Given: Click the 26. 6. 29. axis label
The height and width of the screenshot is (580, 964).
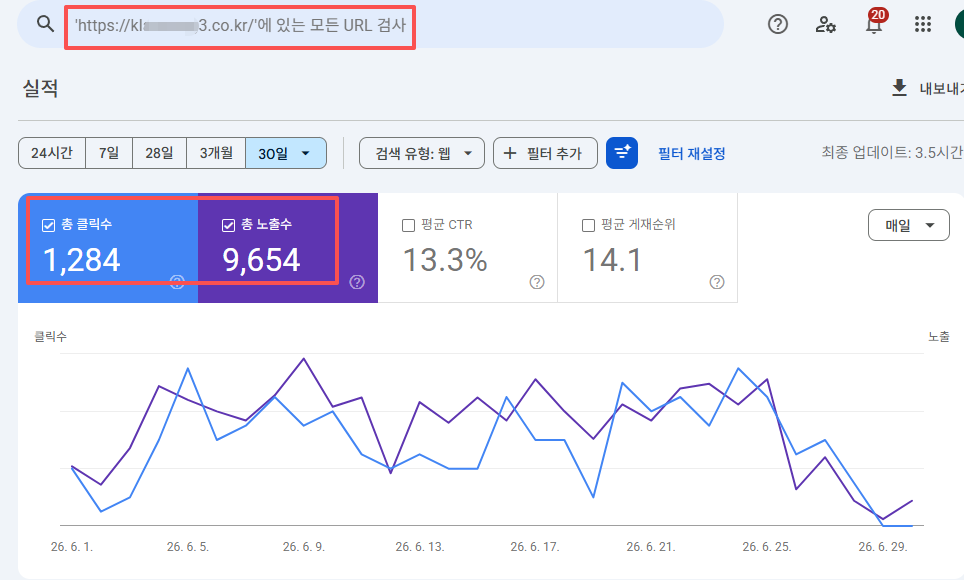Looking at the screenshot, I should (883, 547).
